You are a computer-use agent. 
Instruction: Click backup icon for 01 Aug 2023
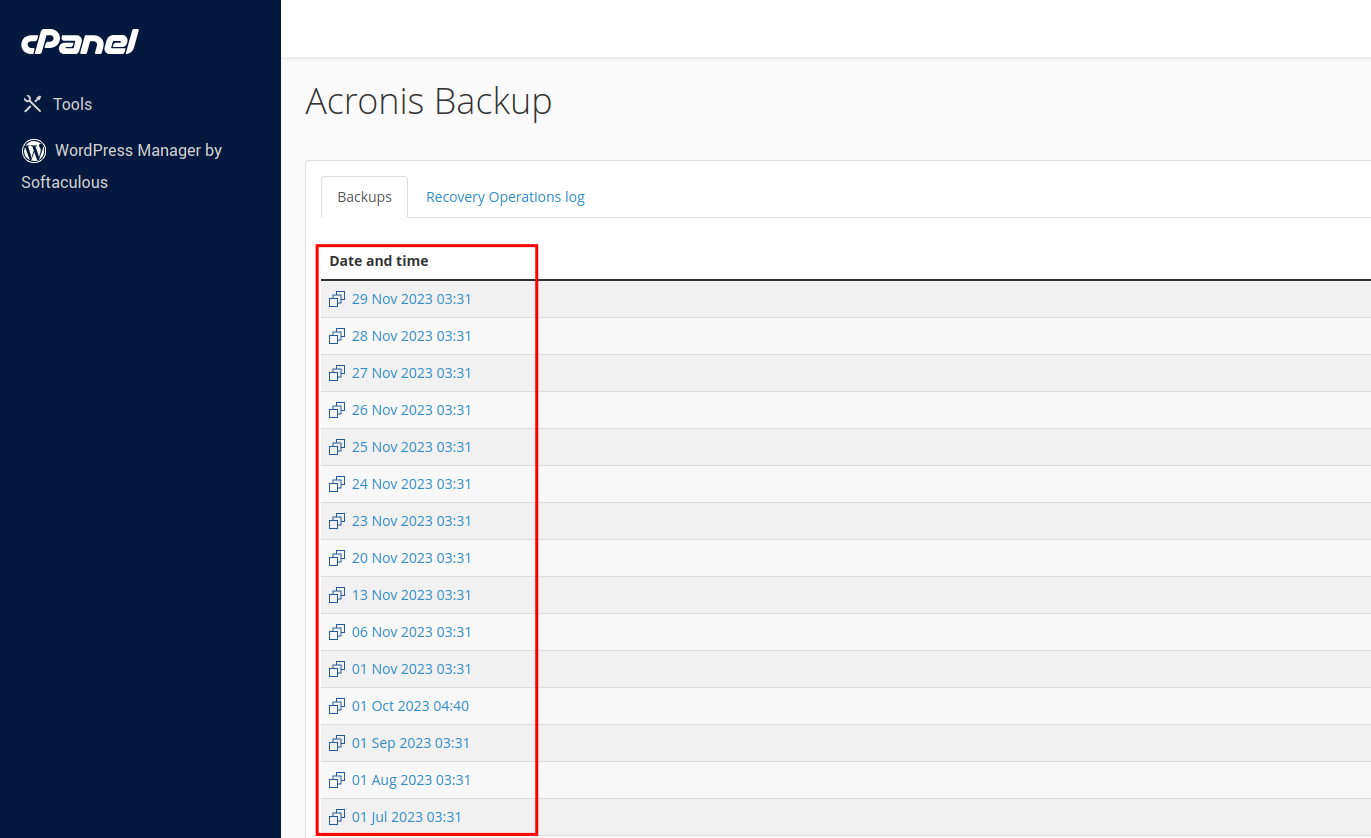337,780
